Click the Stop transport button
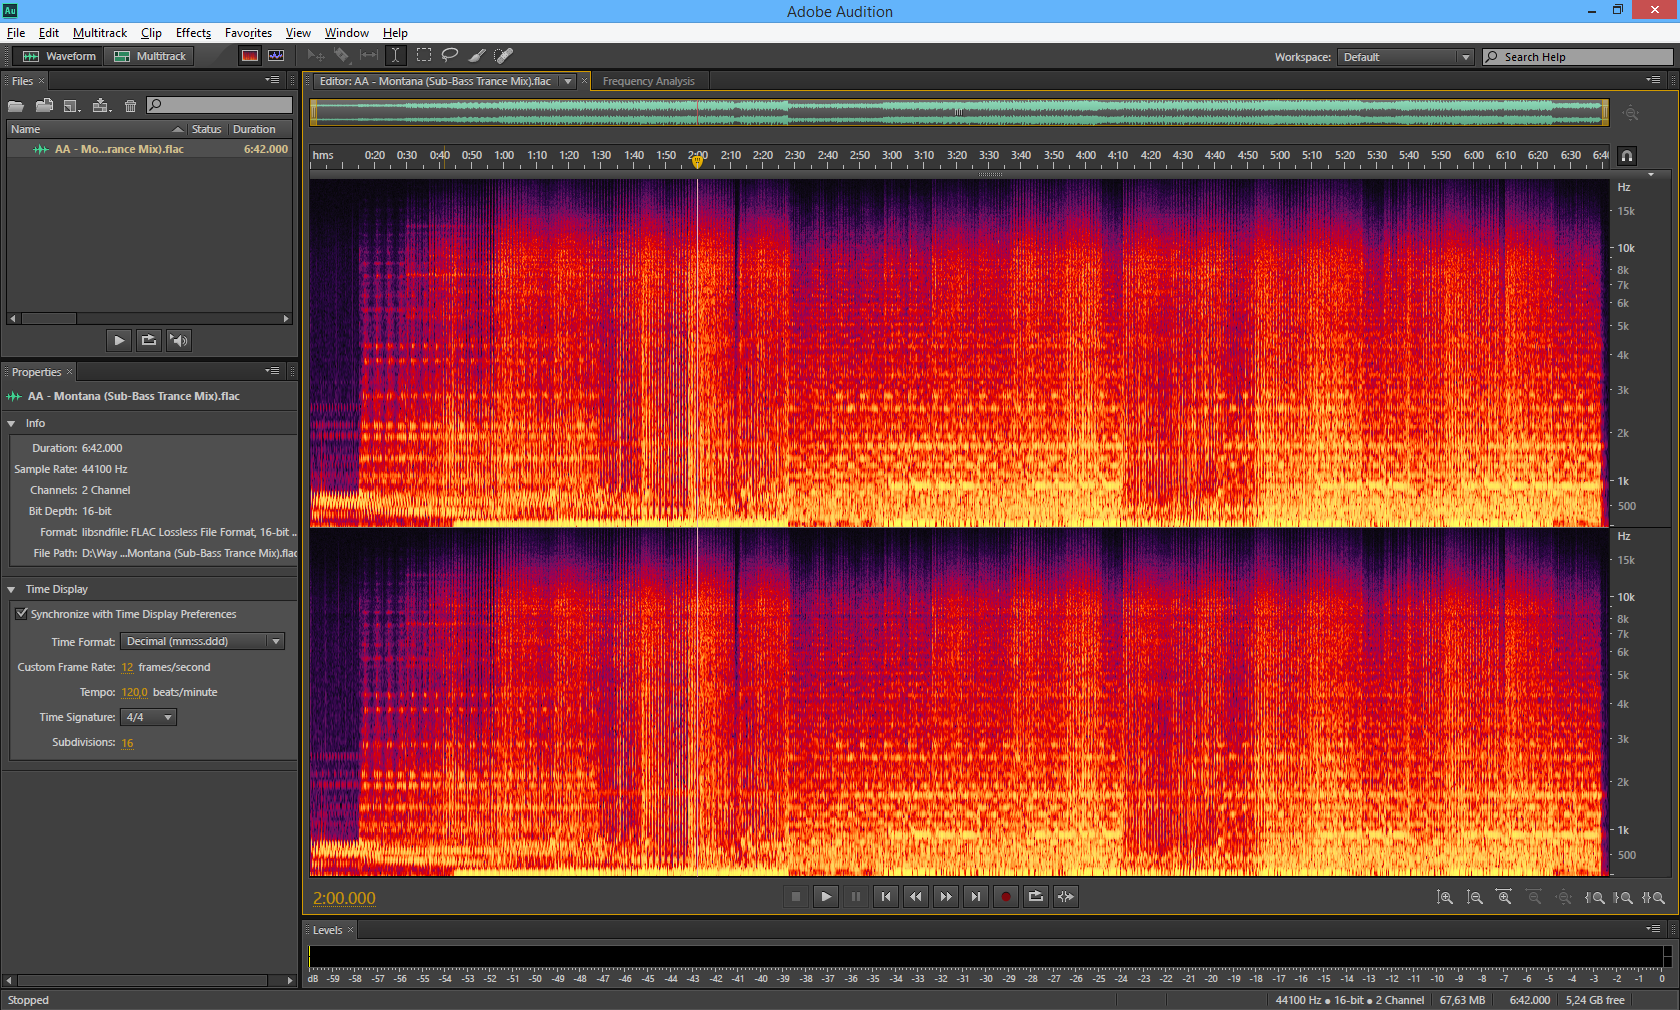The width and height of the screenshot is (1680, 1010). [x=796, y=897]
